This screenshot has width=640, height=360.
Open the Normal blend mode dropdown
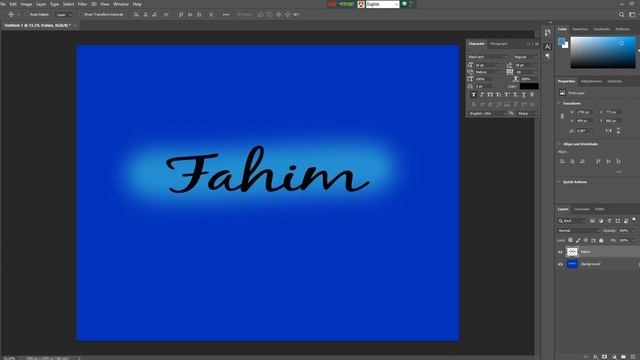coord(578,231)
